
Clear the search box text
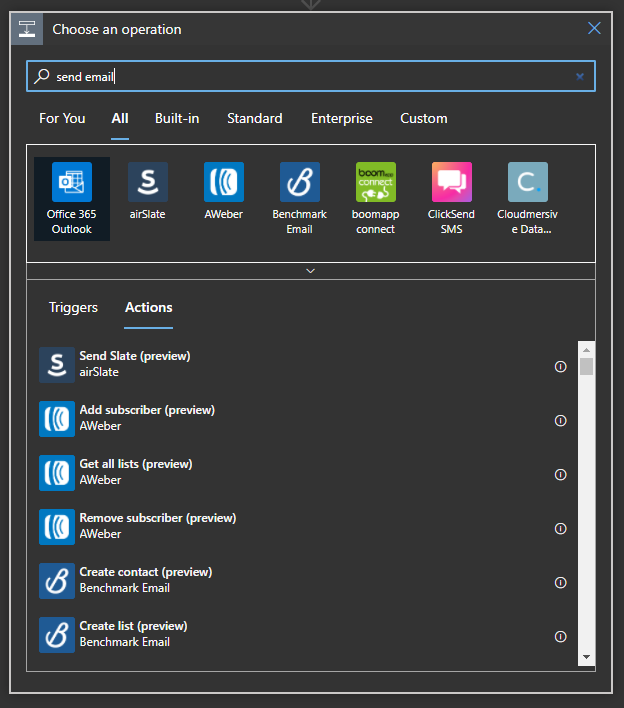[580, 77]
